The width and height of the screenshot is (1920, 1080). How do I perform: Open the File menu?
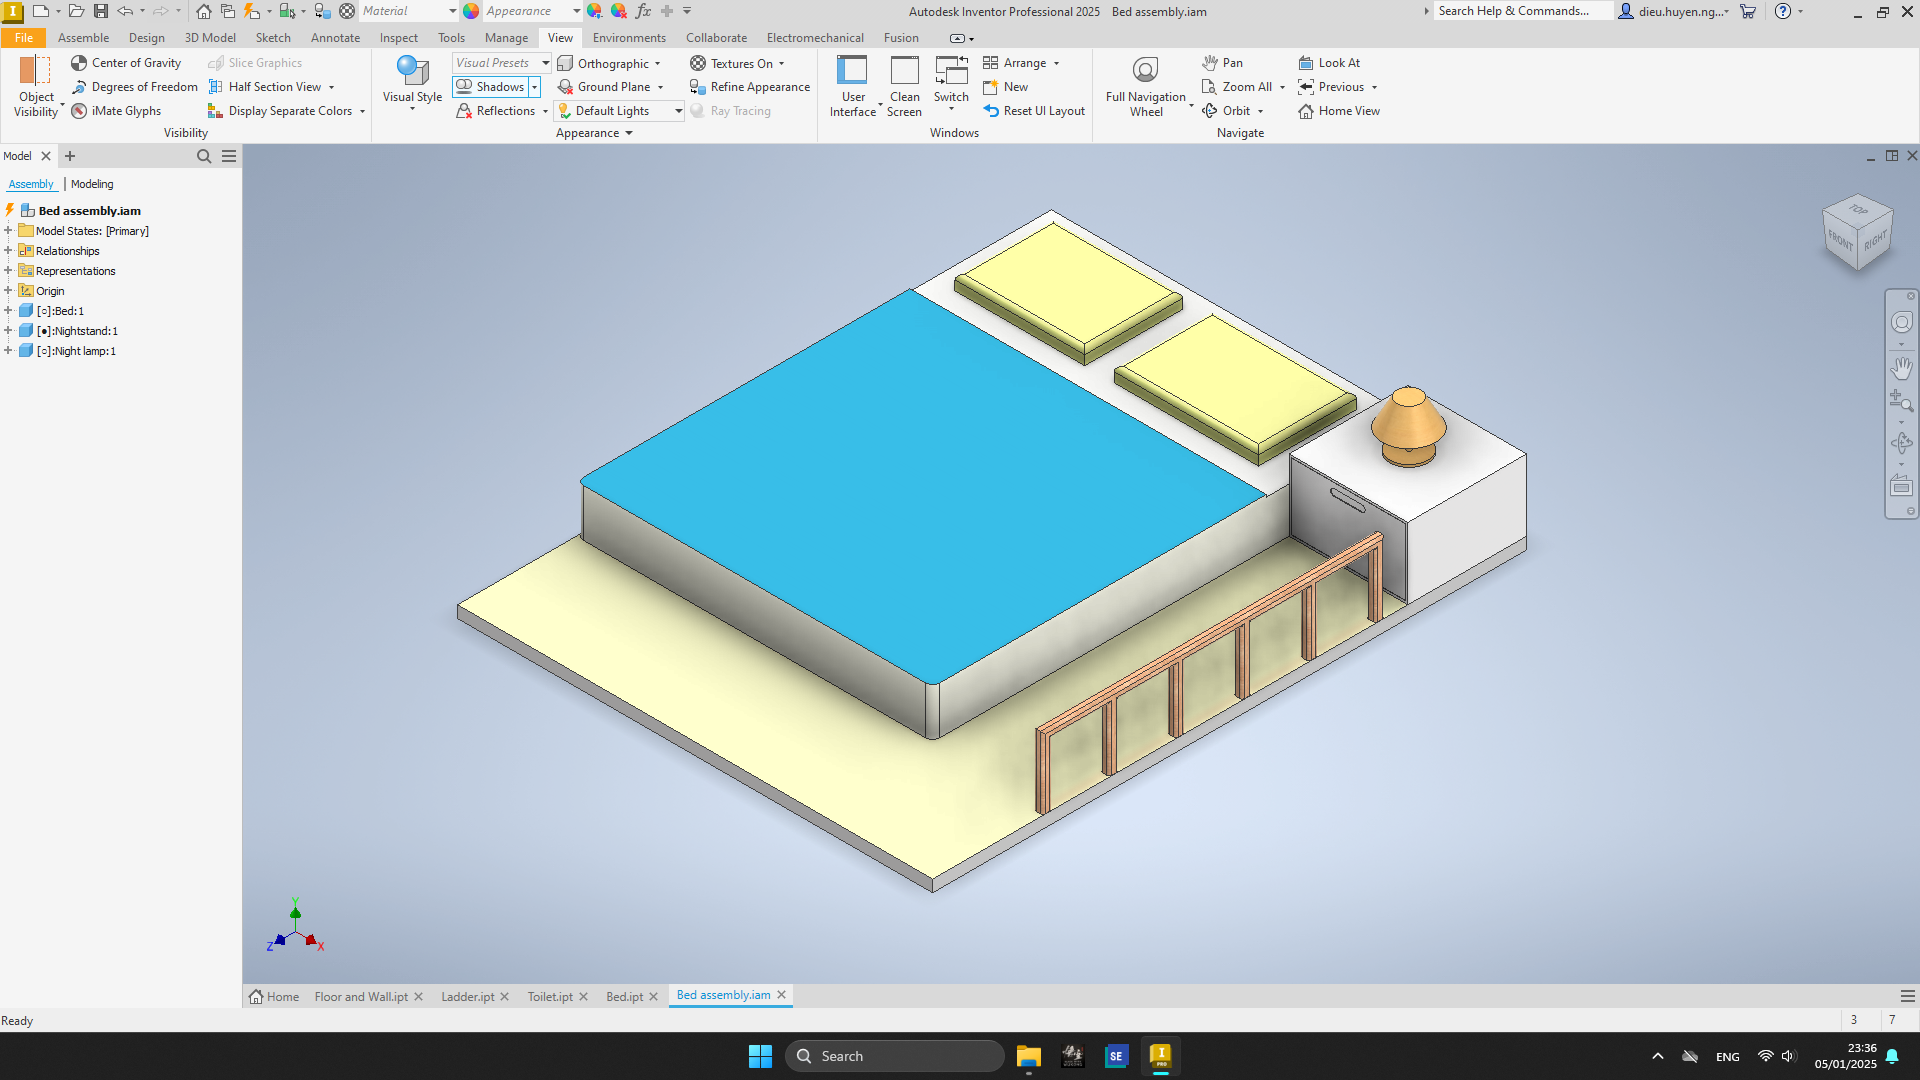point(24,38)
